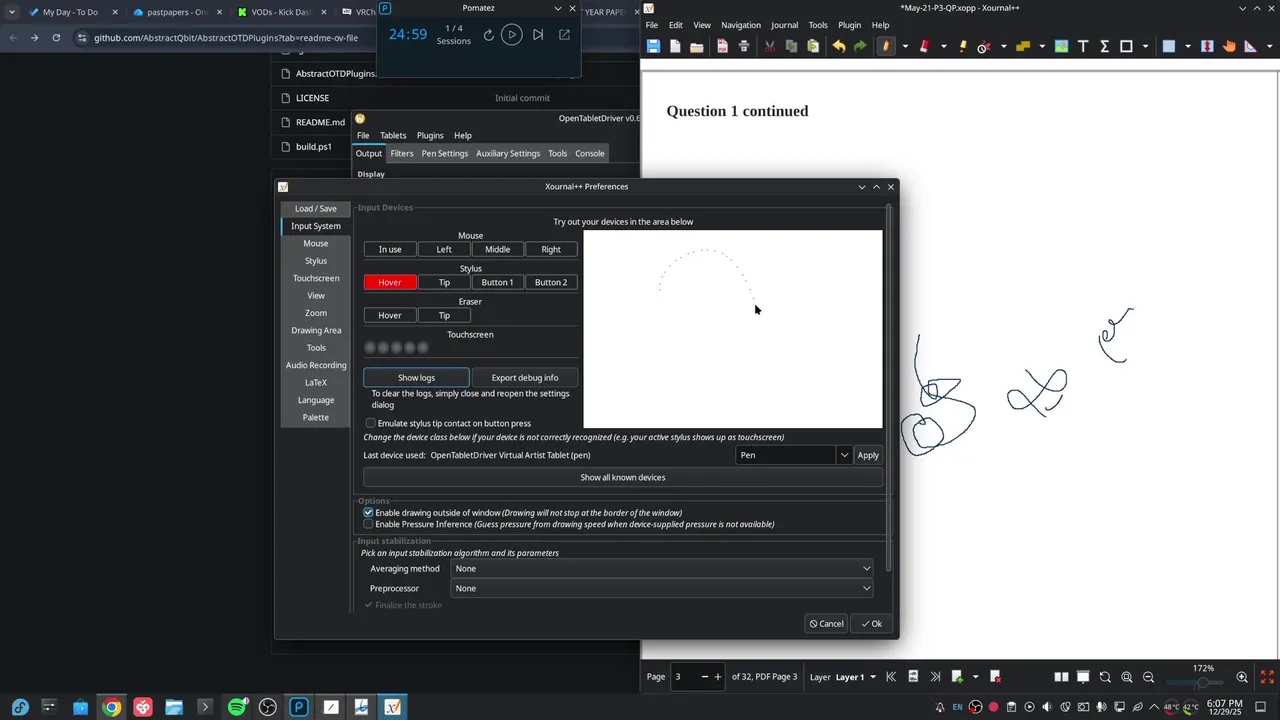Click the Cancel button in Preferences
Viewport: 1280px width, 720px height.
click(x=827, y=623)
